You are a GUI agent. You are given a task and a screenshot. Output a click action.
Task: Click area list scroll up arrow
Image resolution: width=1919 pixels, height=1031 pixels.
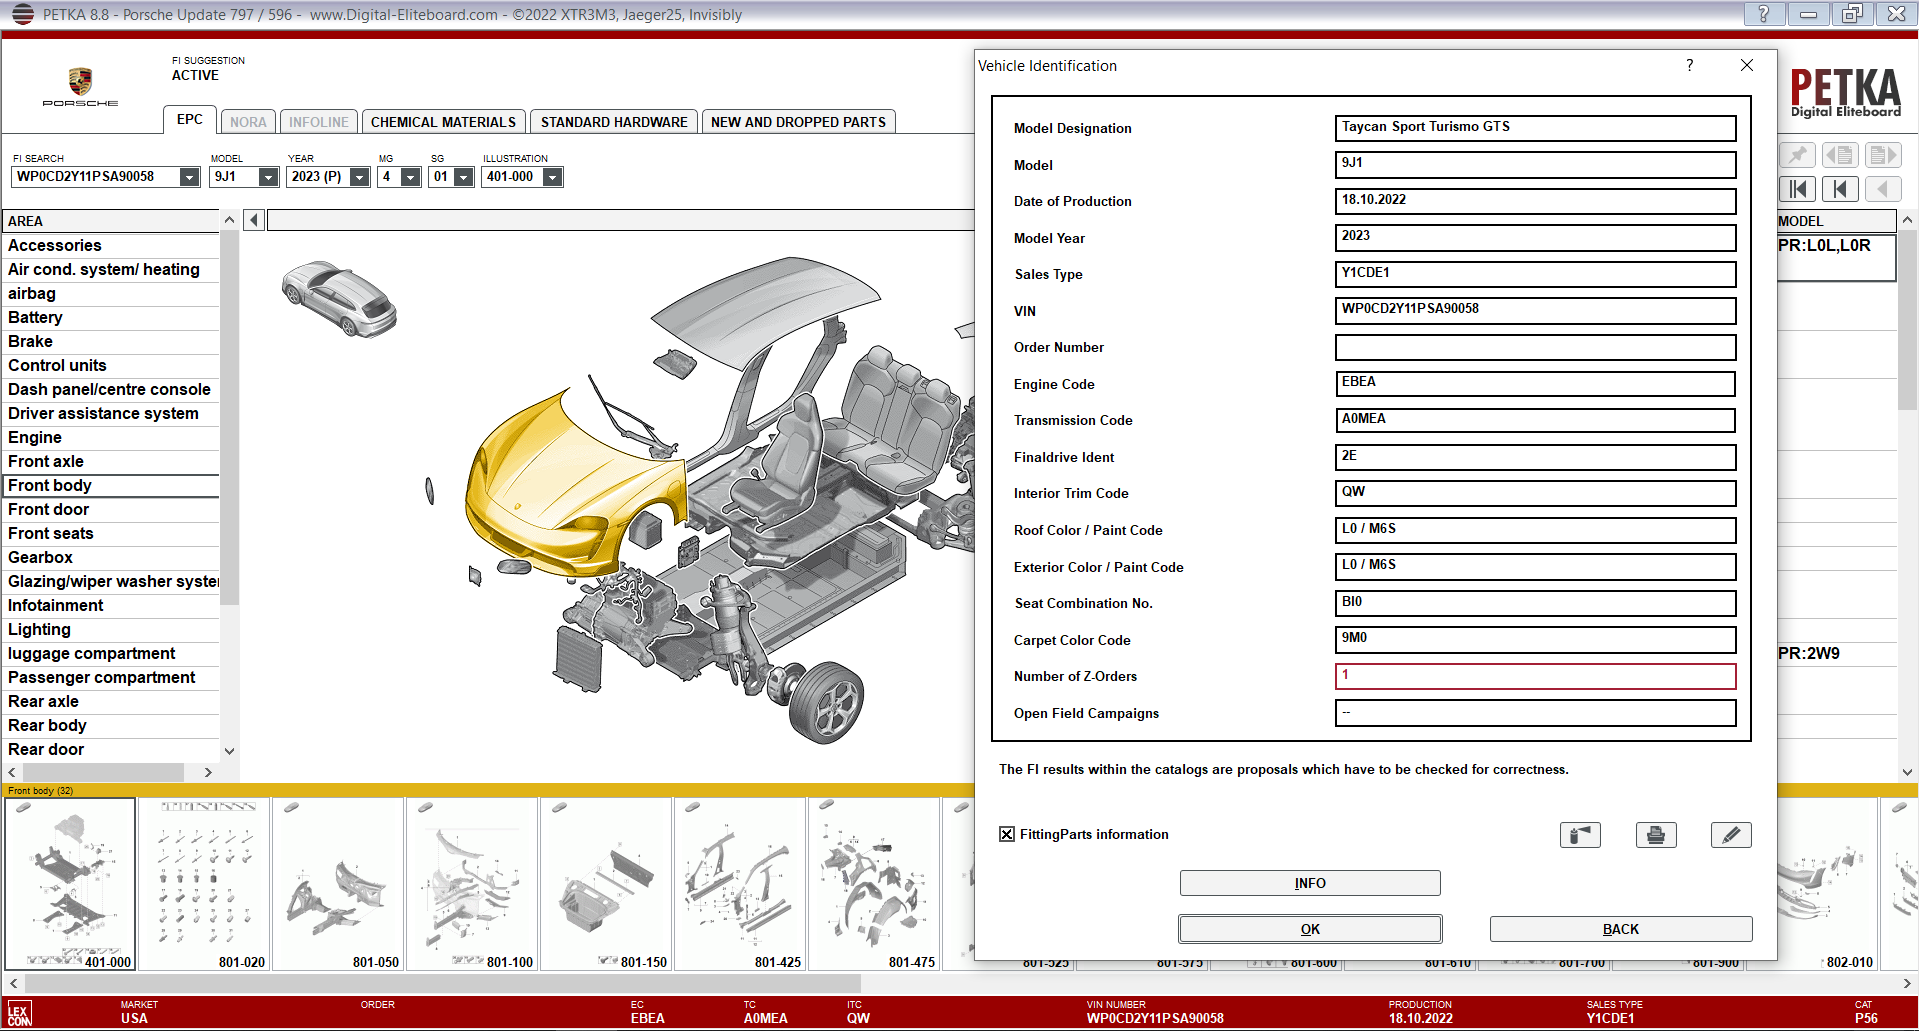229,220
